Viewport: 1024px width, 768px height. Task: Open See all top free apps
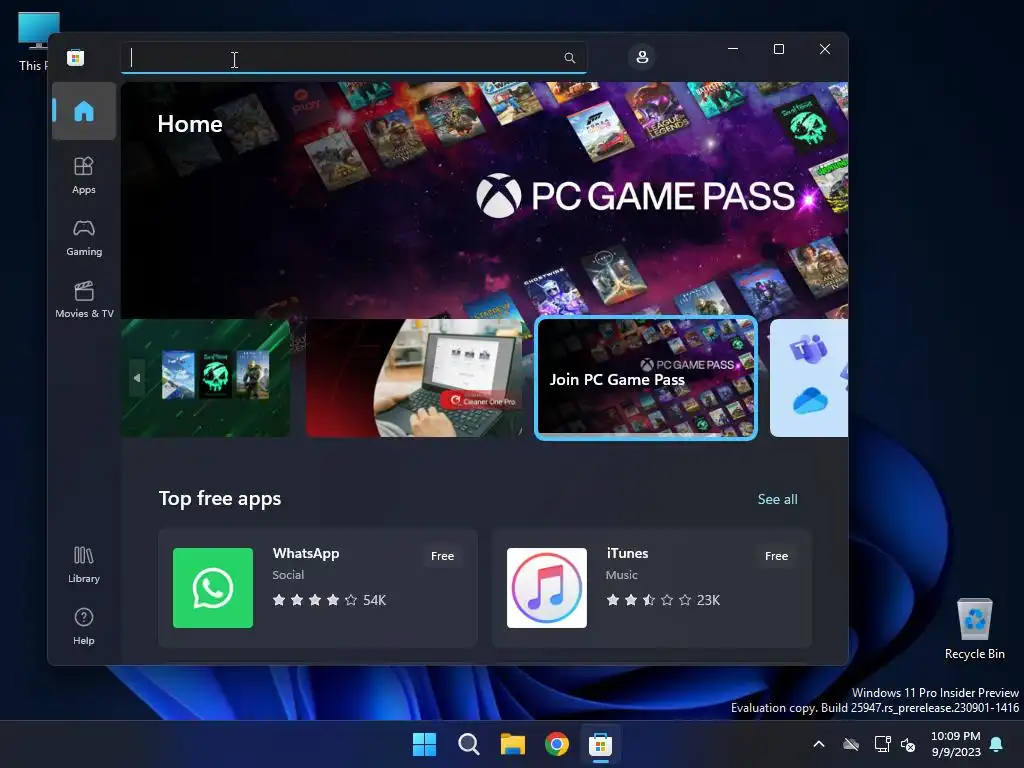tap(777, 499)
